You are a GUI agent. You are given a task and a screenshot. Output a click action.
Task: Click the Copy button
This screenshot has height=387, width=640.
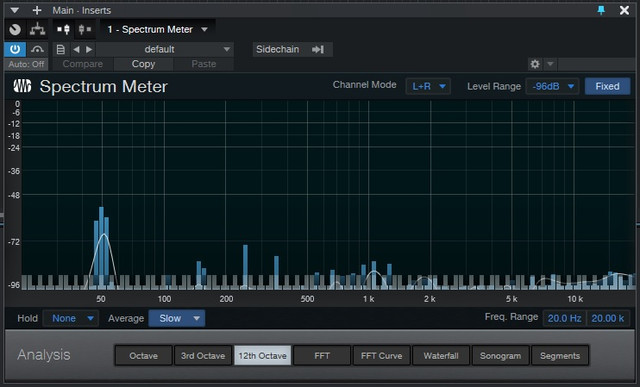point(143,64)
